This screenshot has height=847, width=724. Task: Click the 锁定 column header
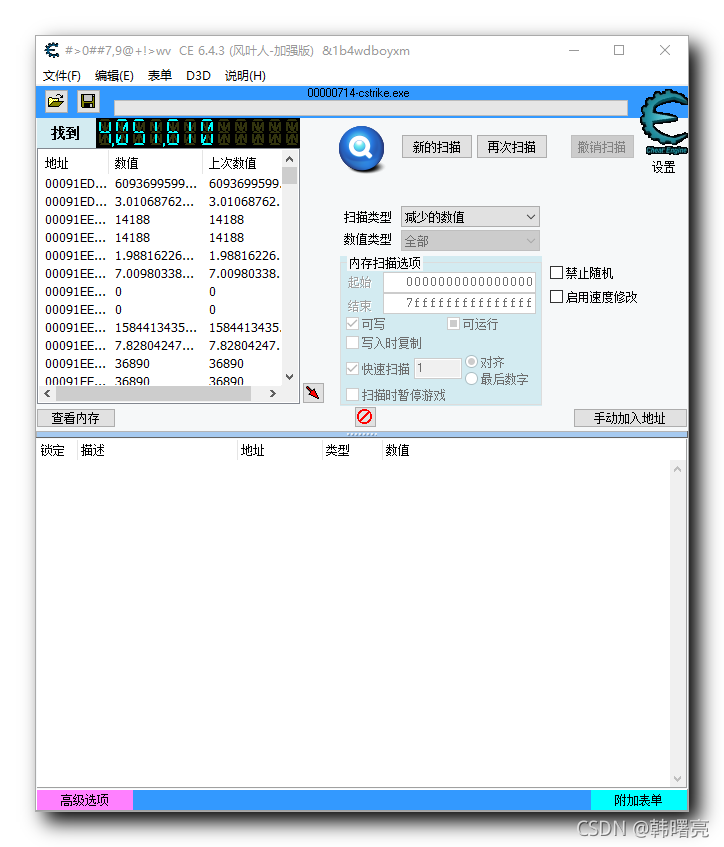pos(52,451)
